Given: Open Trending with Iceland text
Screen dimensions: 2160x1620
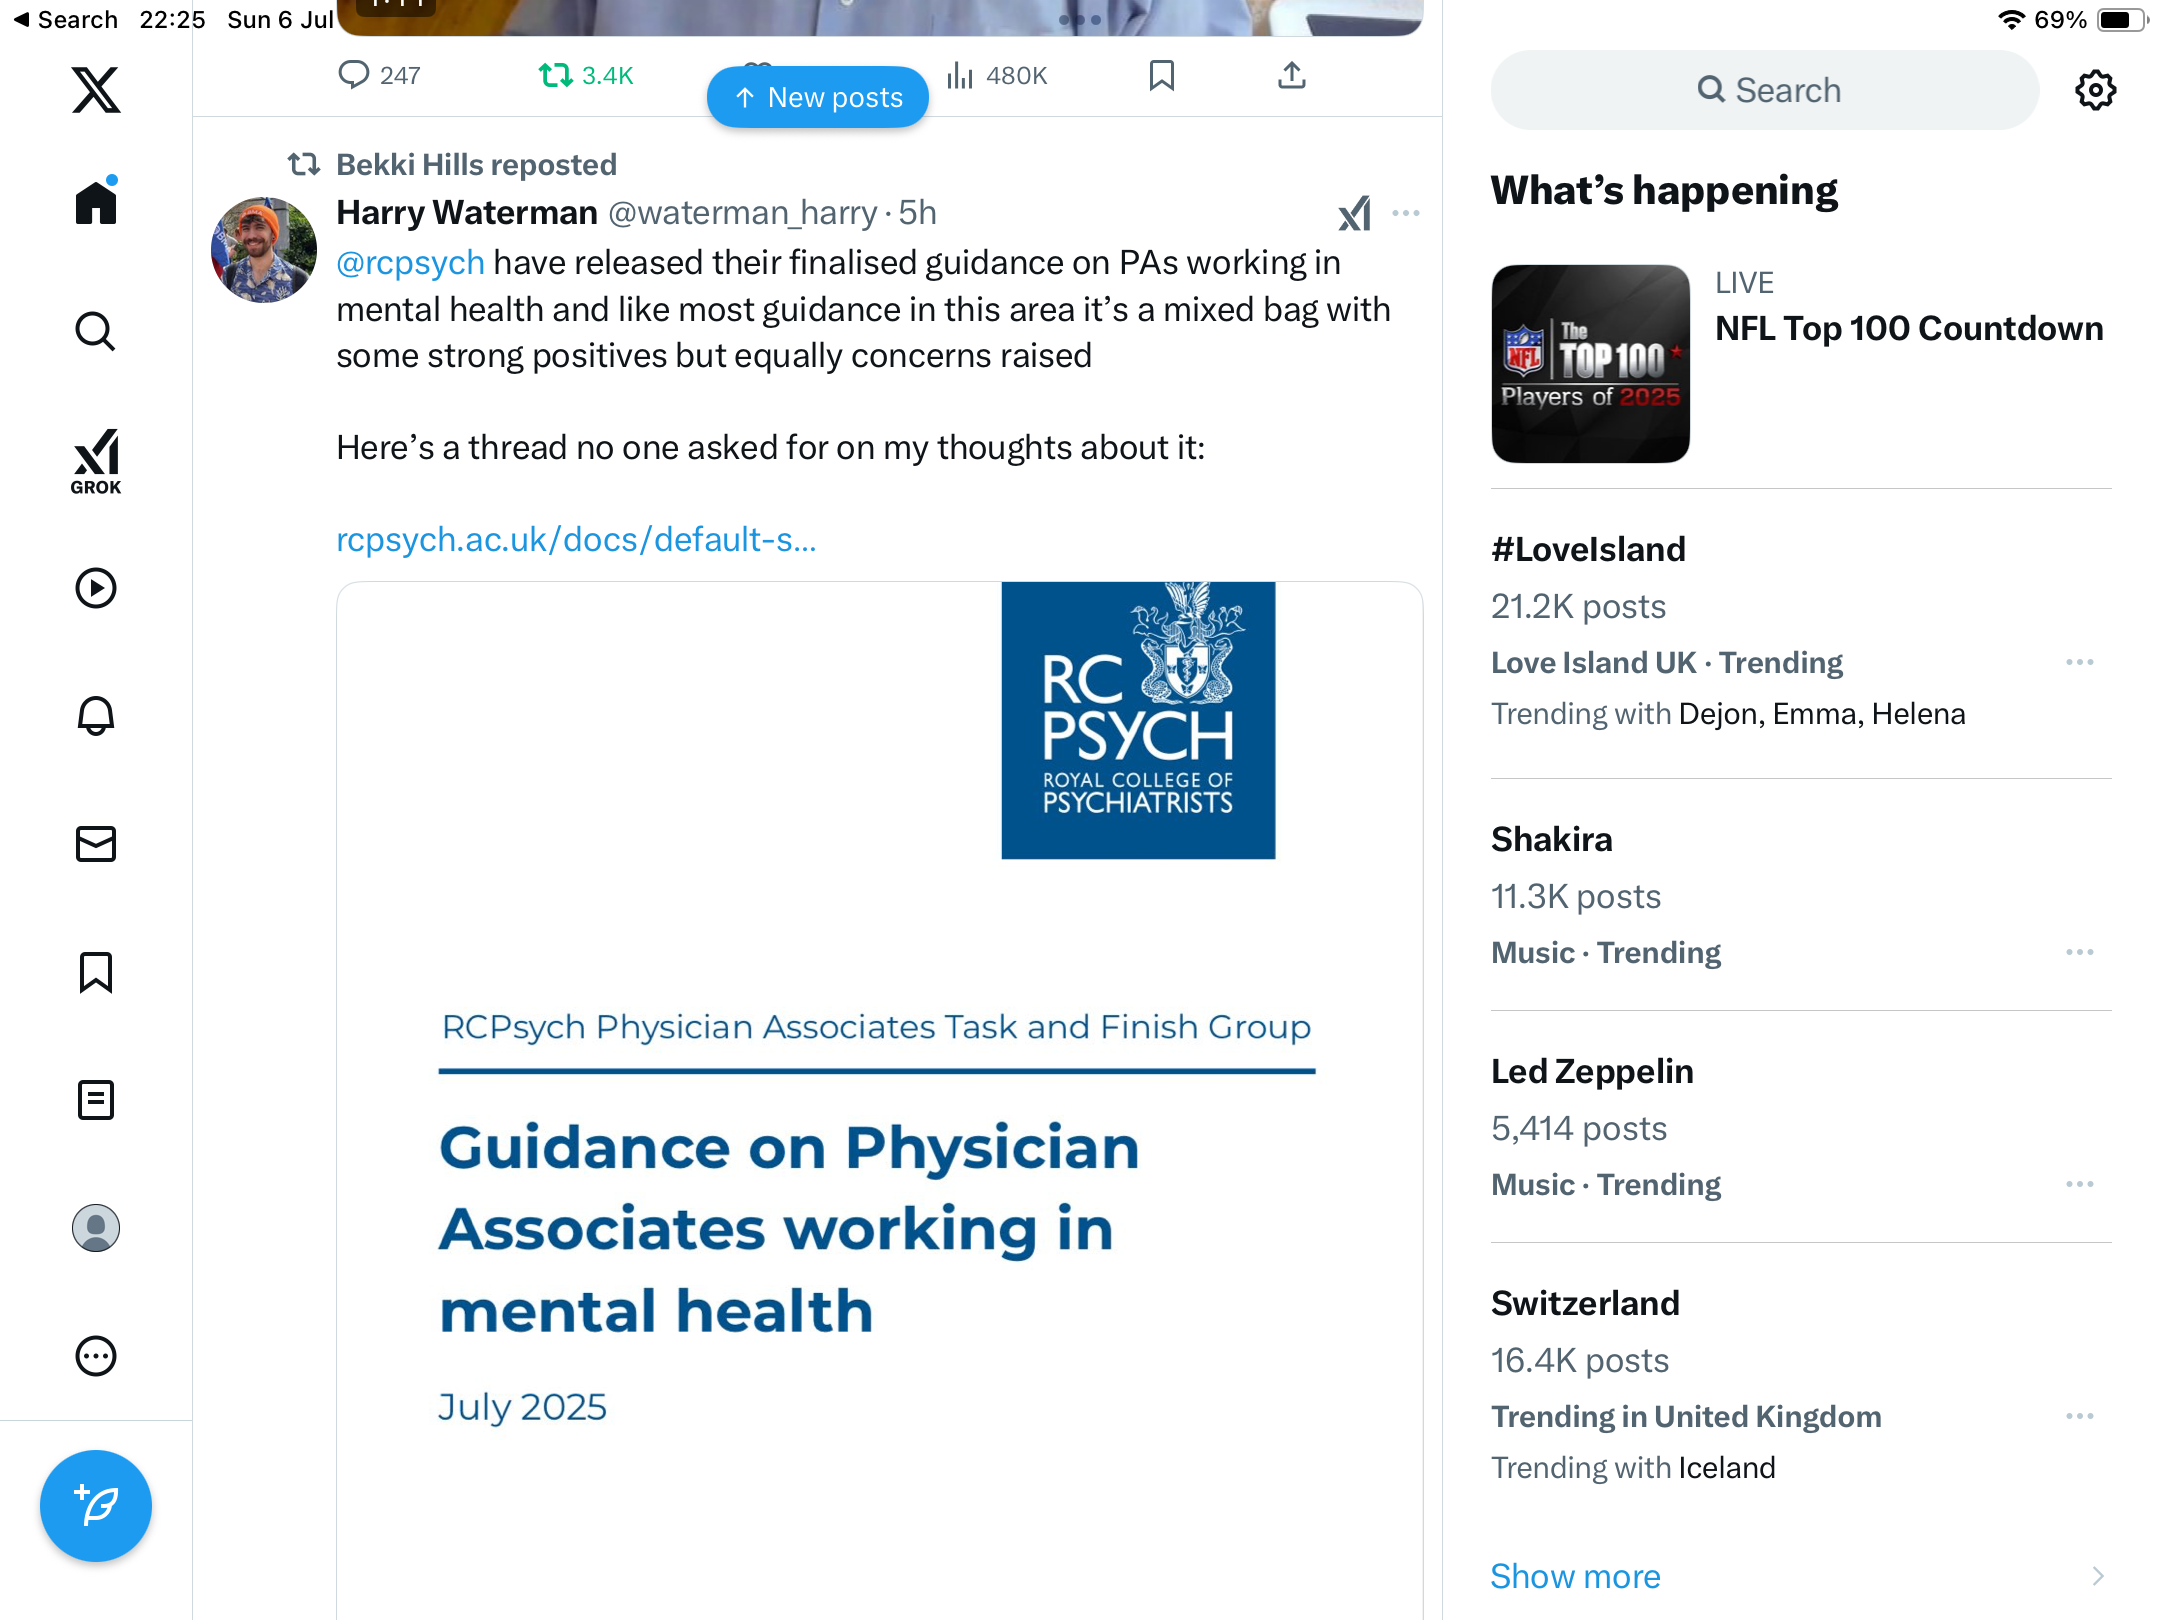Looking at the screenshot, I should point(1633,1467).
